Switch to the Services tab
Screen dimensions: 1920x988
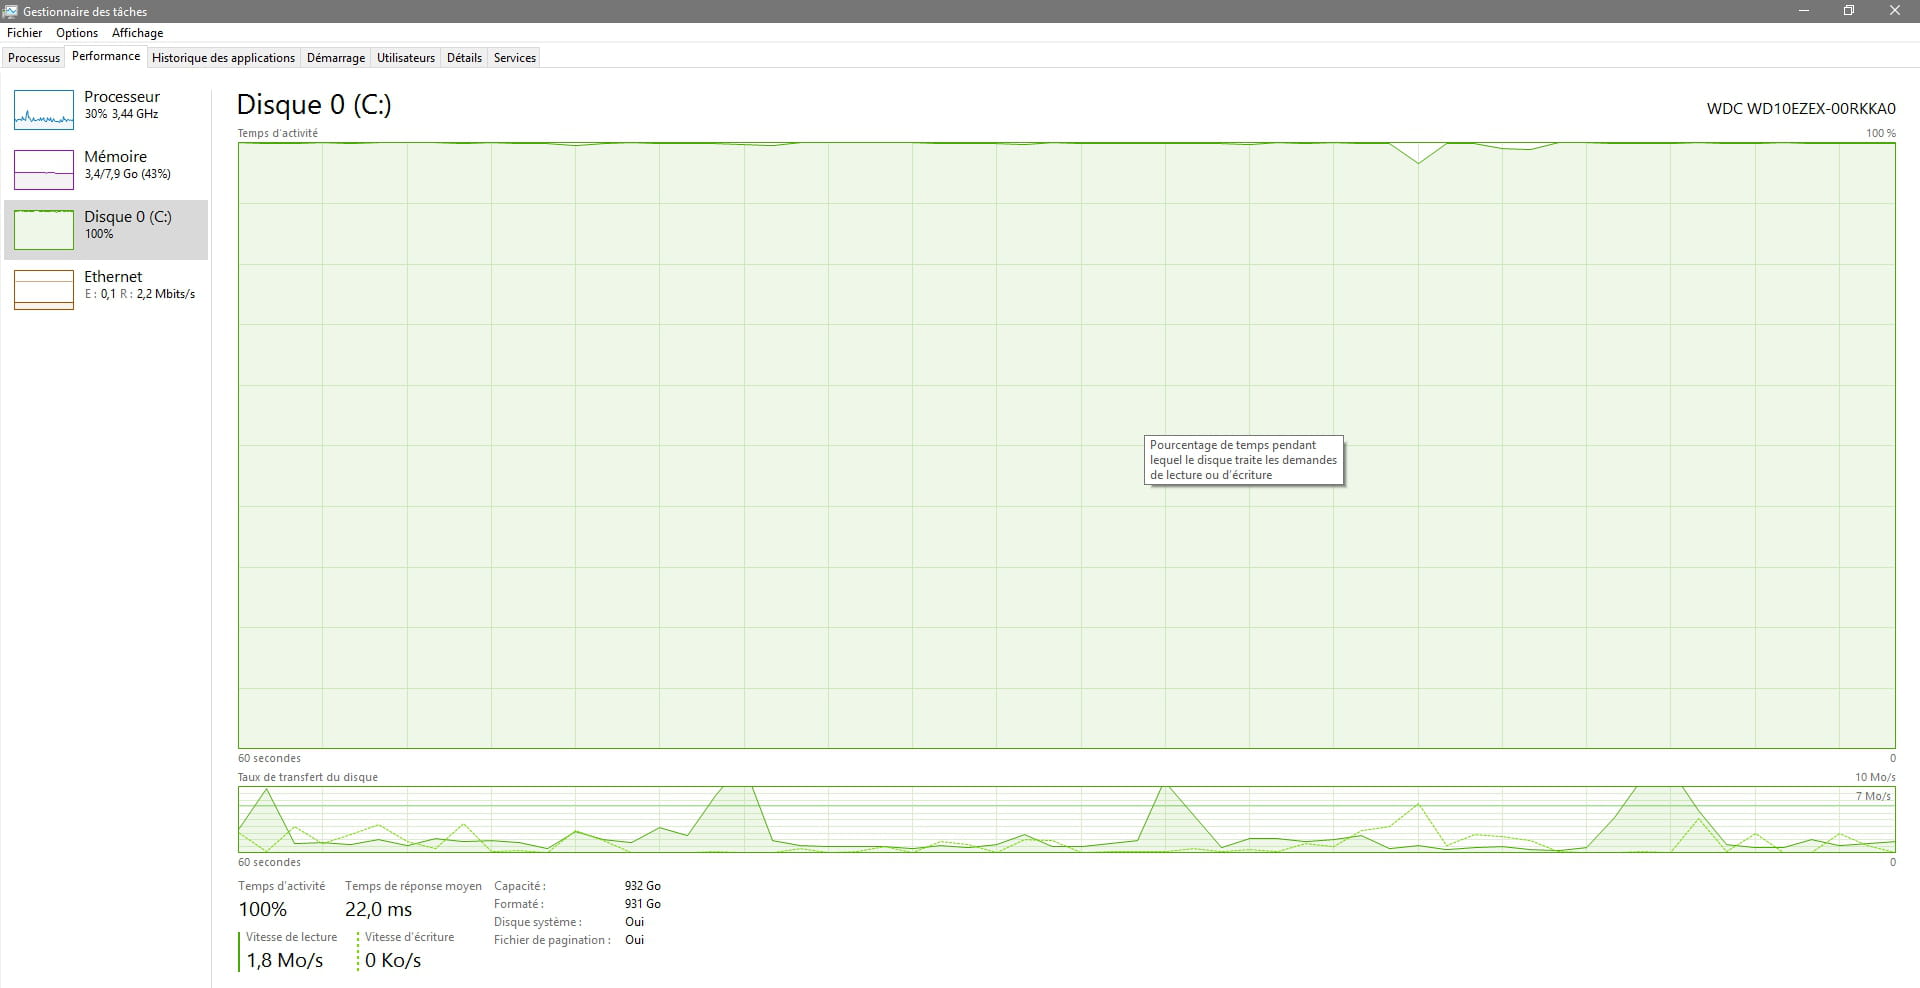coord(515,58)
